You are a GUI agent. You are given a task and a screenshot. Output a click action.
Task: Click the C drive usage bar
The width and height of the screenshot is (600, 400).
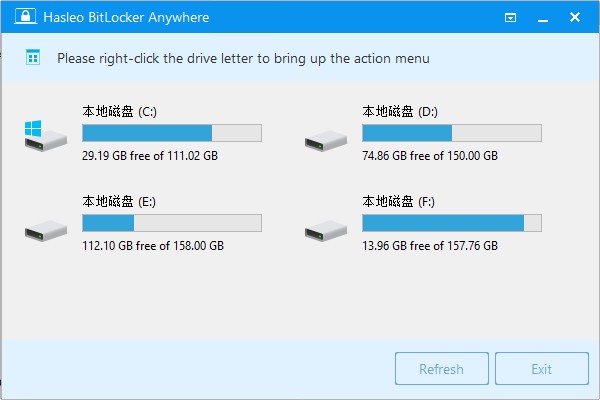pos(171,133)
